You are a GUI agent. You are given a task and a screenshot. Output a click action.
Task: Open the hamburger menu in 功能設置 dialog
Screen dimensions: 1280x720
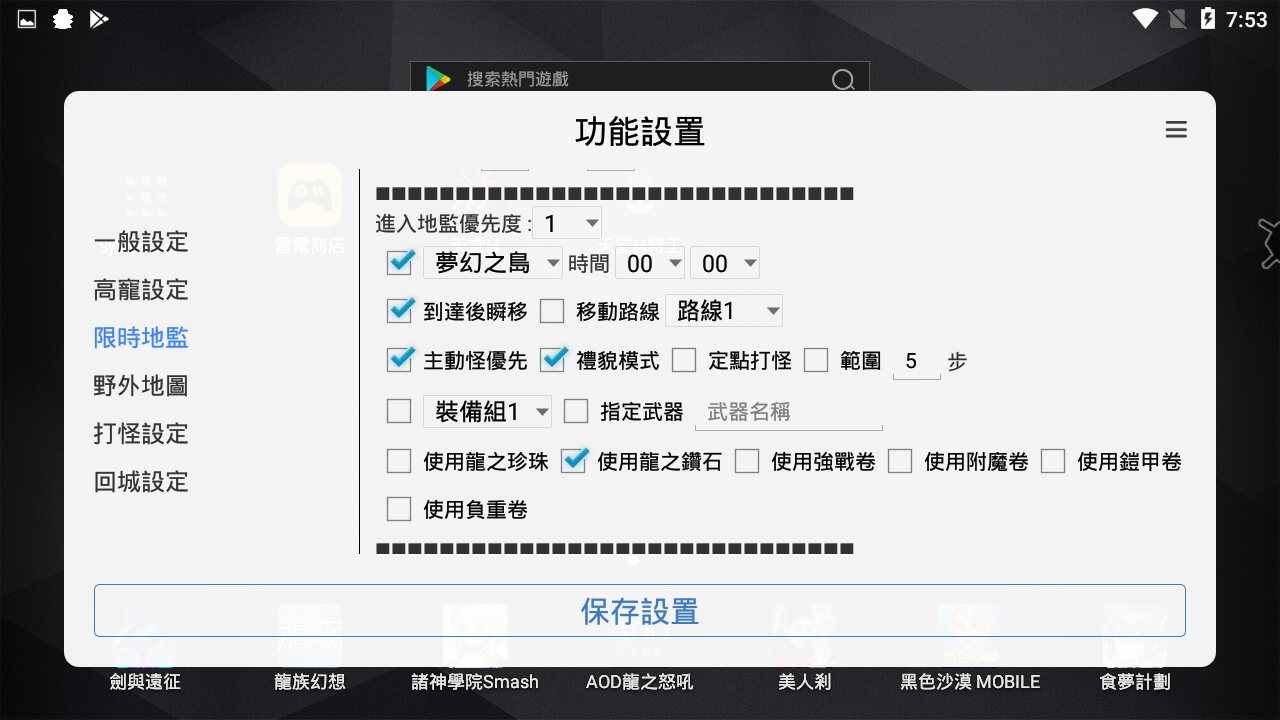click(1176, 129)
